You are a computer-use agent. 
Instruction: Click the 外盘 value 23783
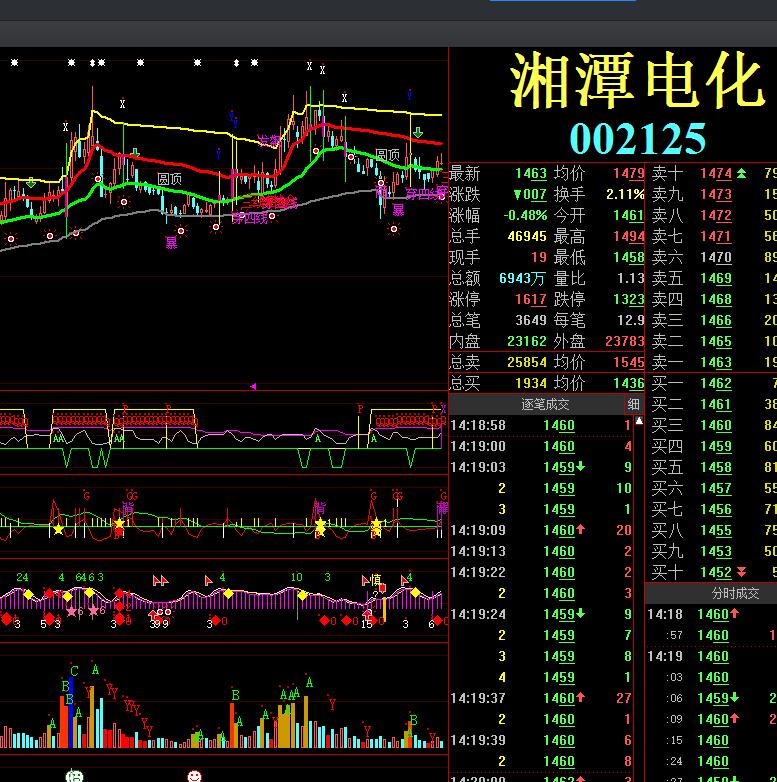(x=625, y=341)
